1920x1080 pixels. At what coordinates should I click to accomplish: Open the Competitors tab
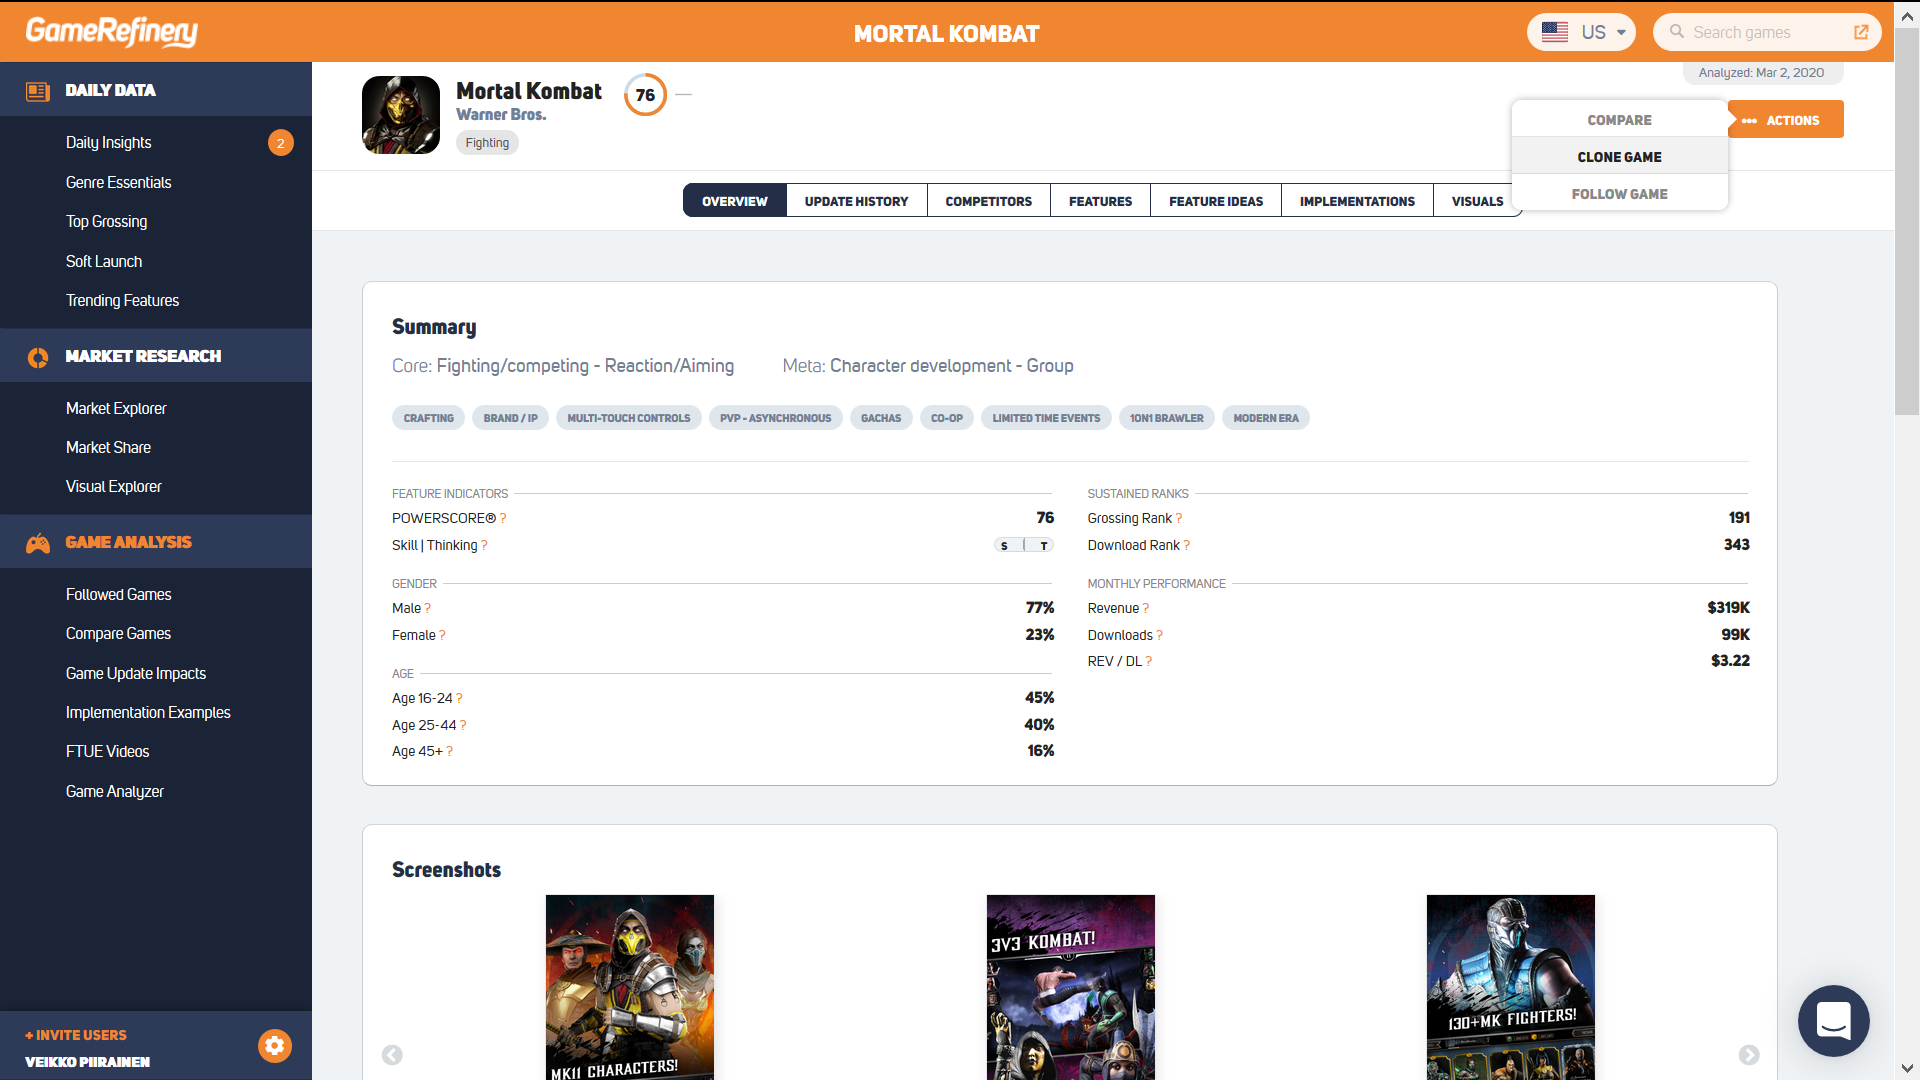click(x=989, y=201)
